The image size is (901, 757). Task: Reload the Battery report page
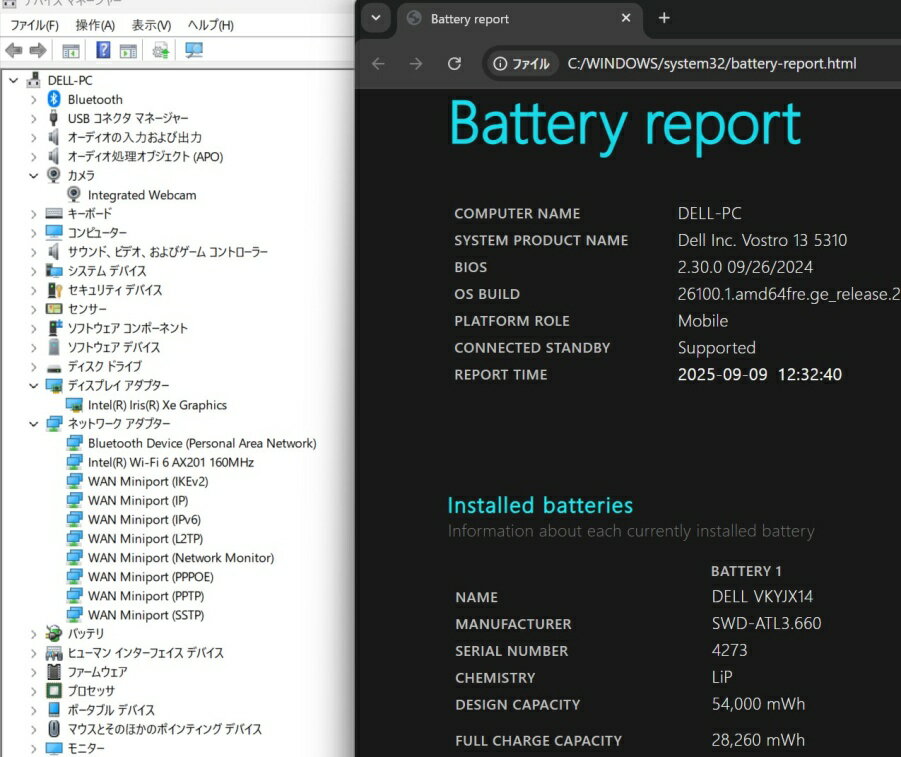tap(454, 64)
